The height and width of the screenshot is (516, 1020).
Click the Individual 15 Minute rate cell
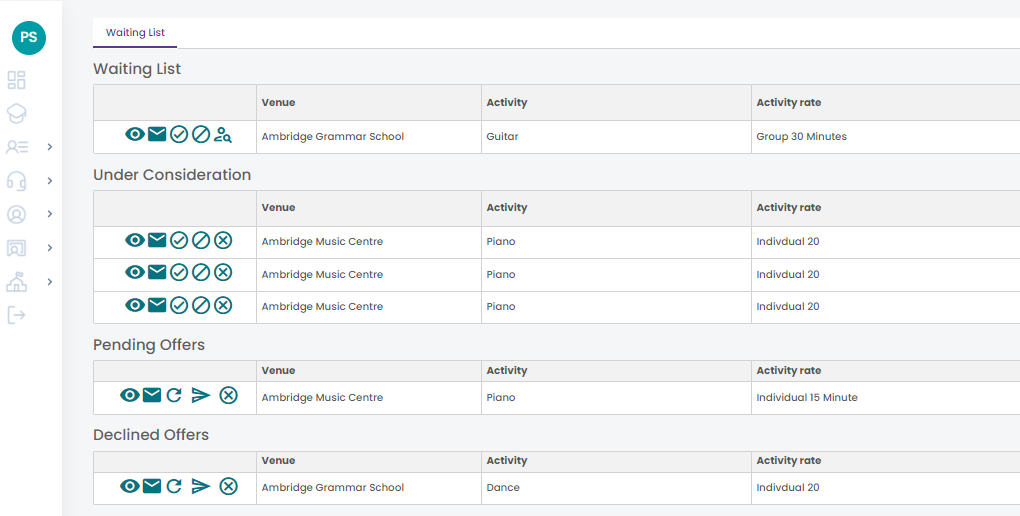tap(885, 398)
